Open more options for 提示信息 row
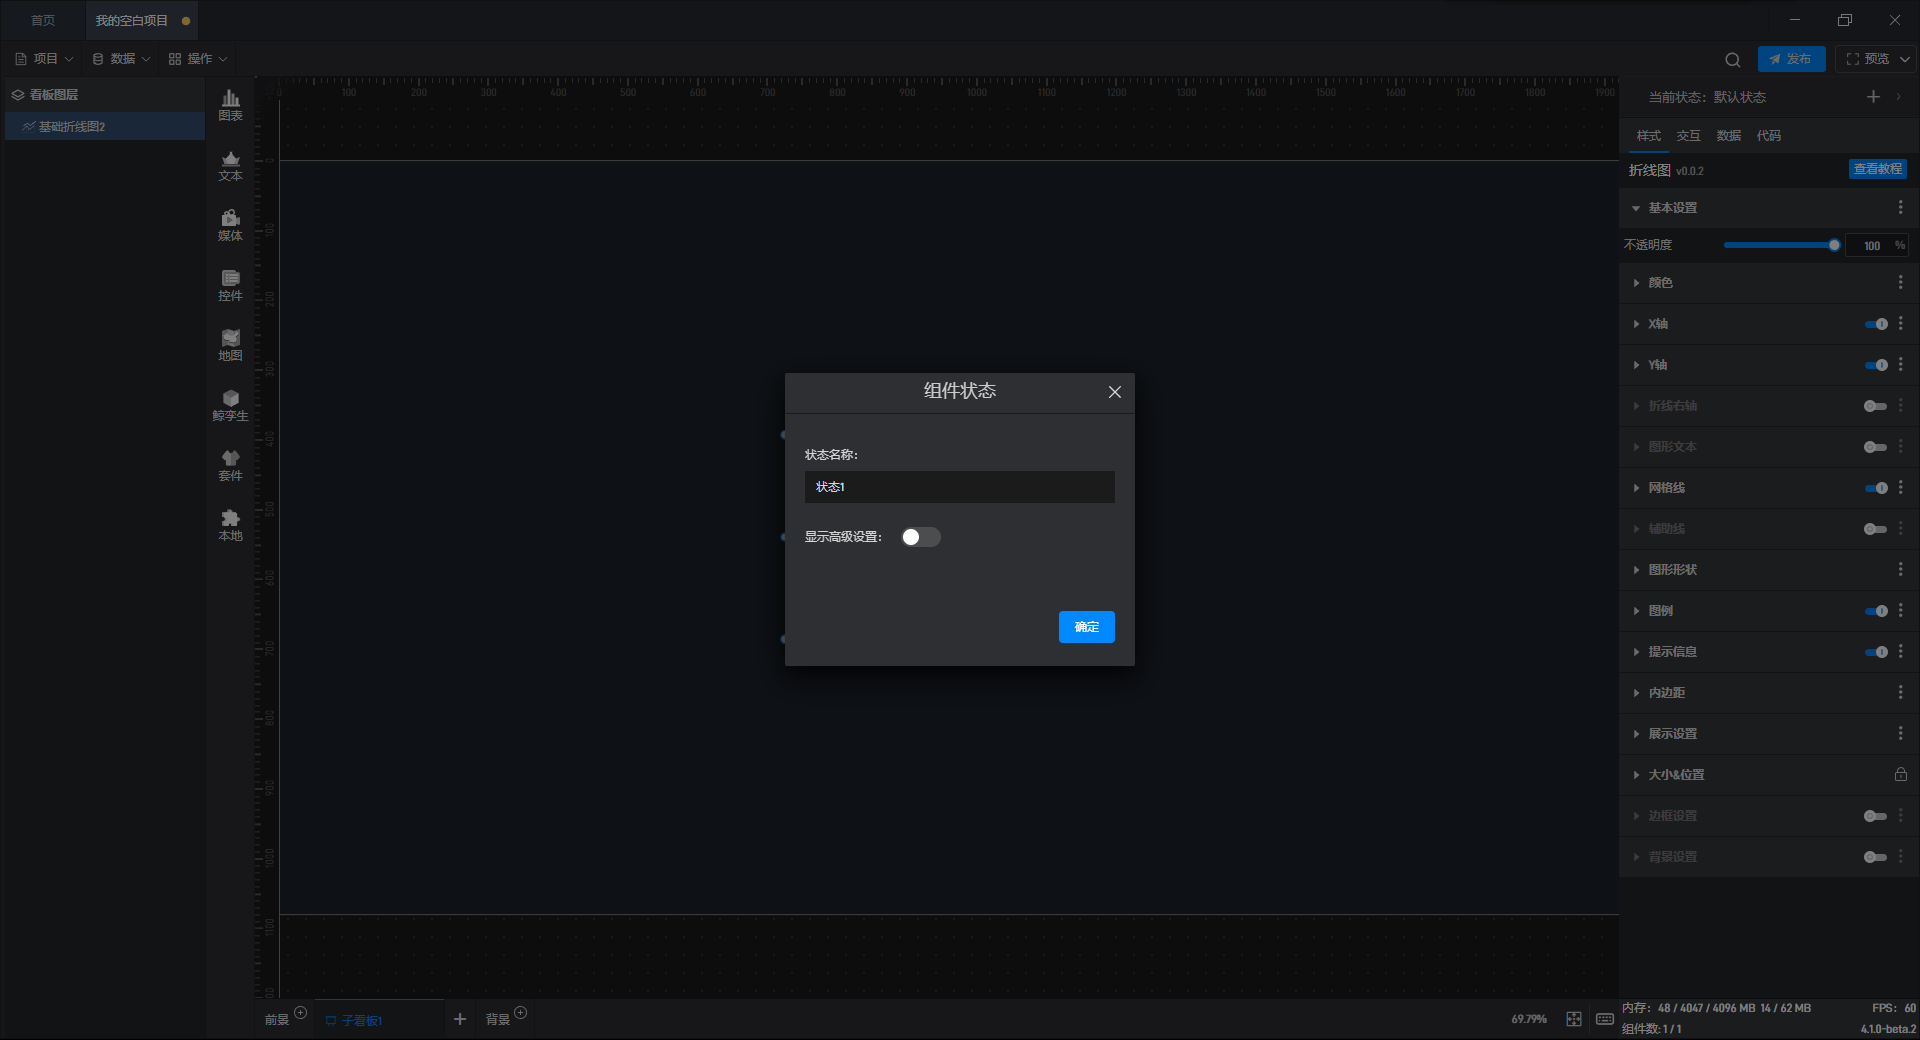This screenshot has width=1920, height=1040. coord(1900,651)
